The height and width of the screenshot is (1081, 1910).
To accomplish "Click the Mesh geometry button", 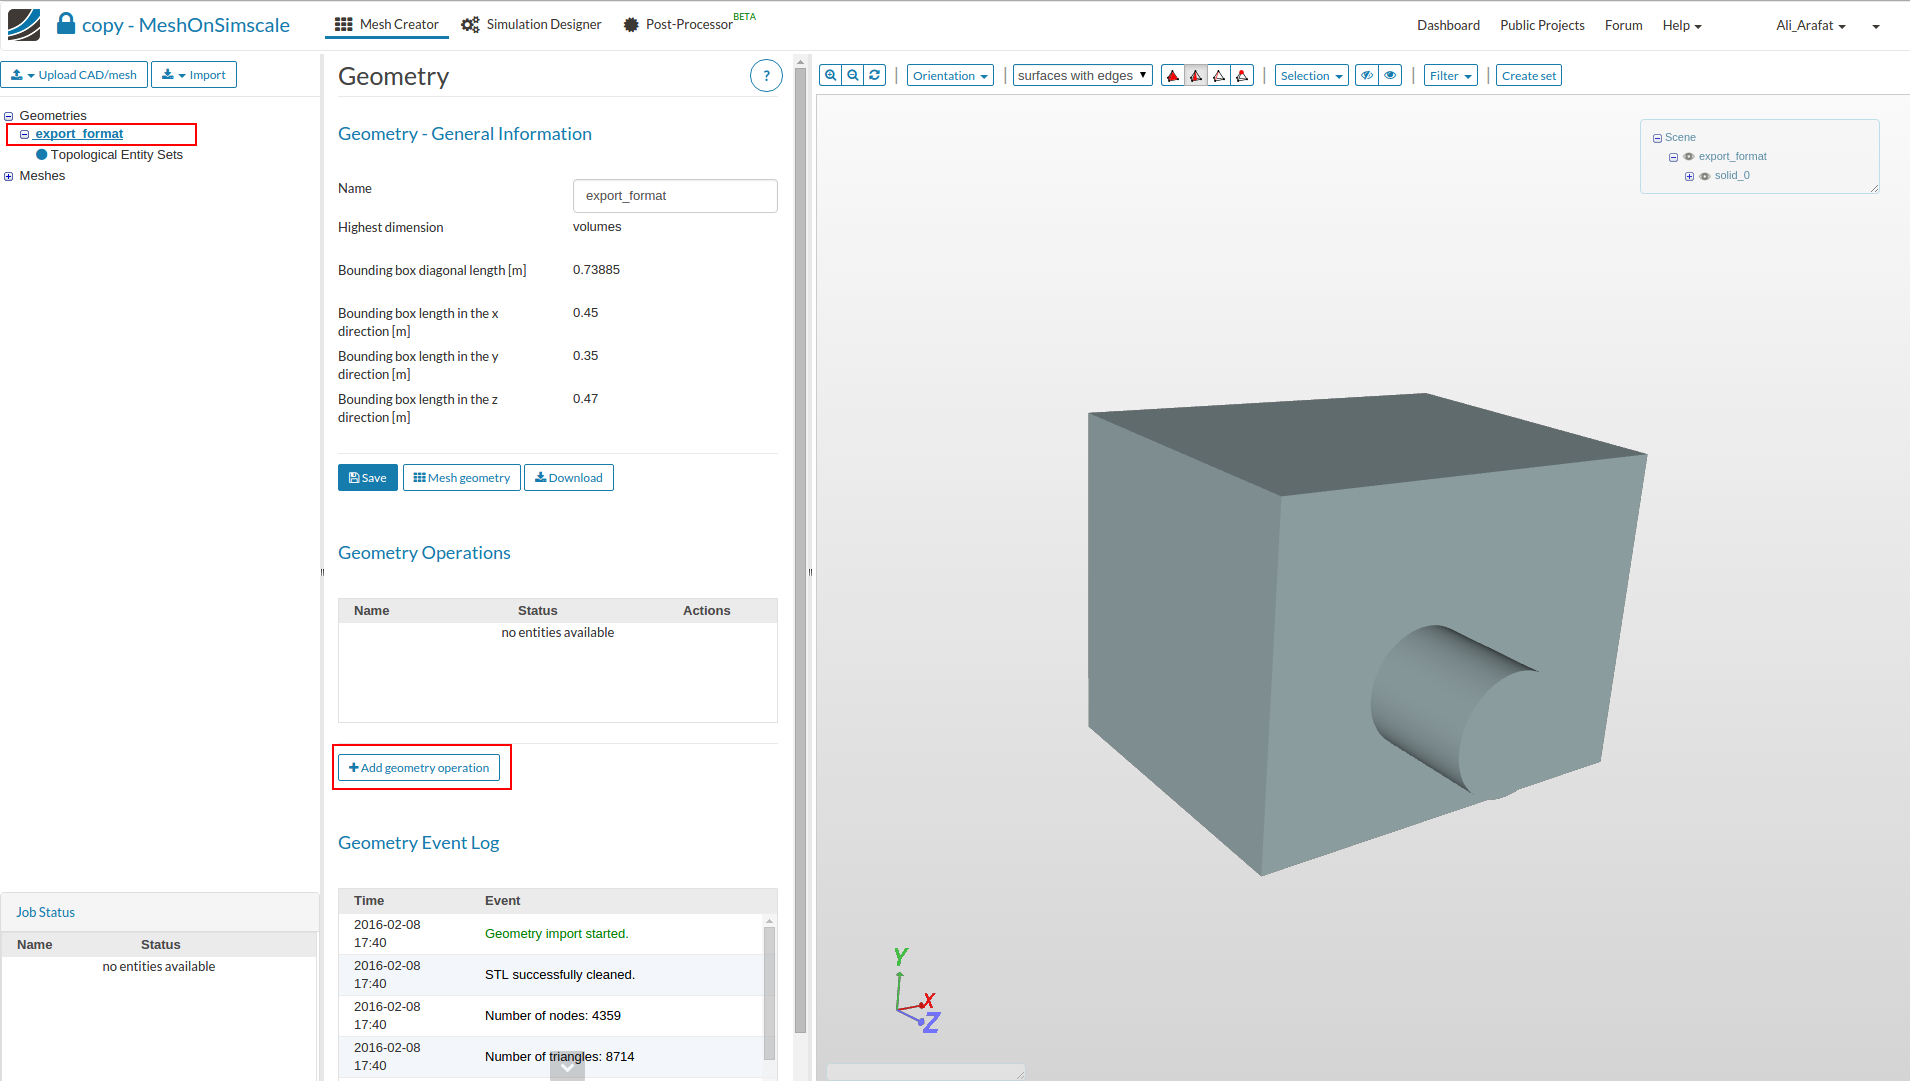I will point(461,478).
